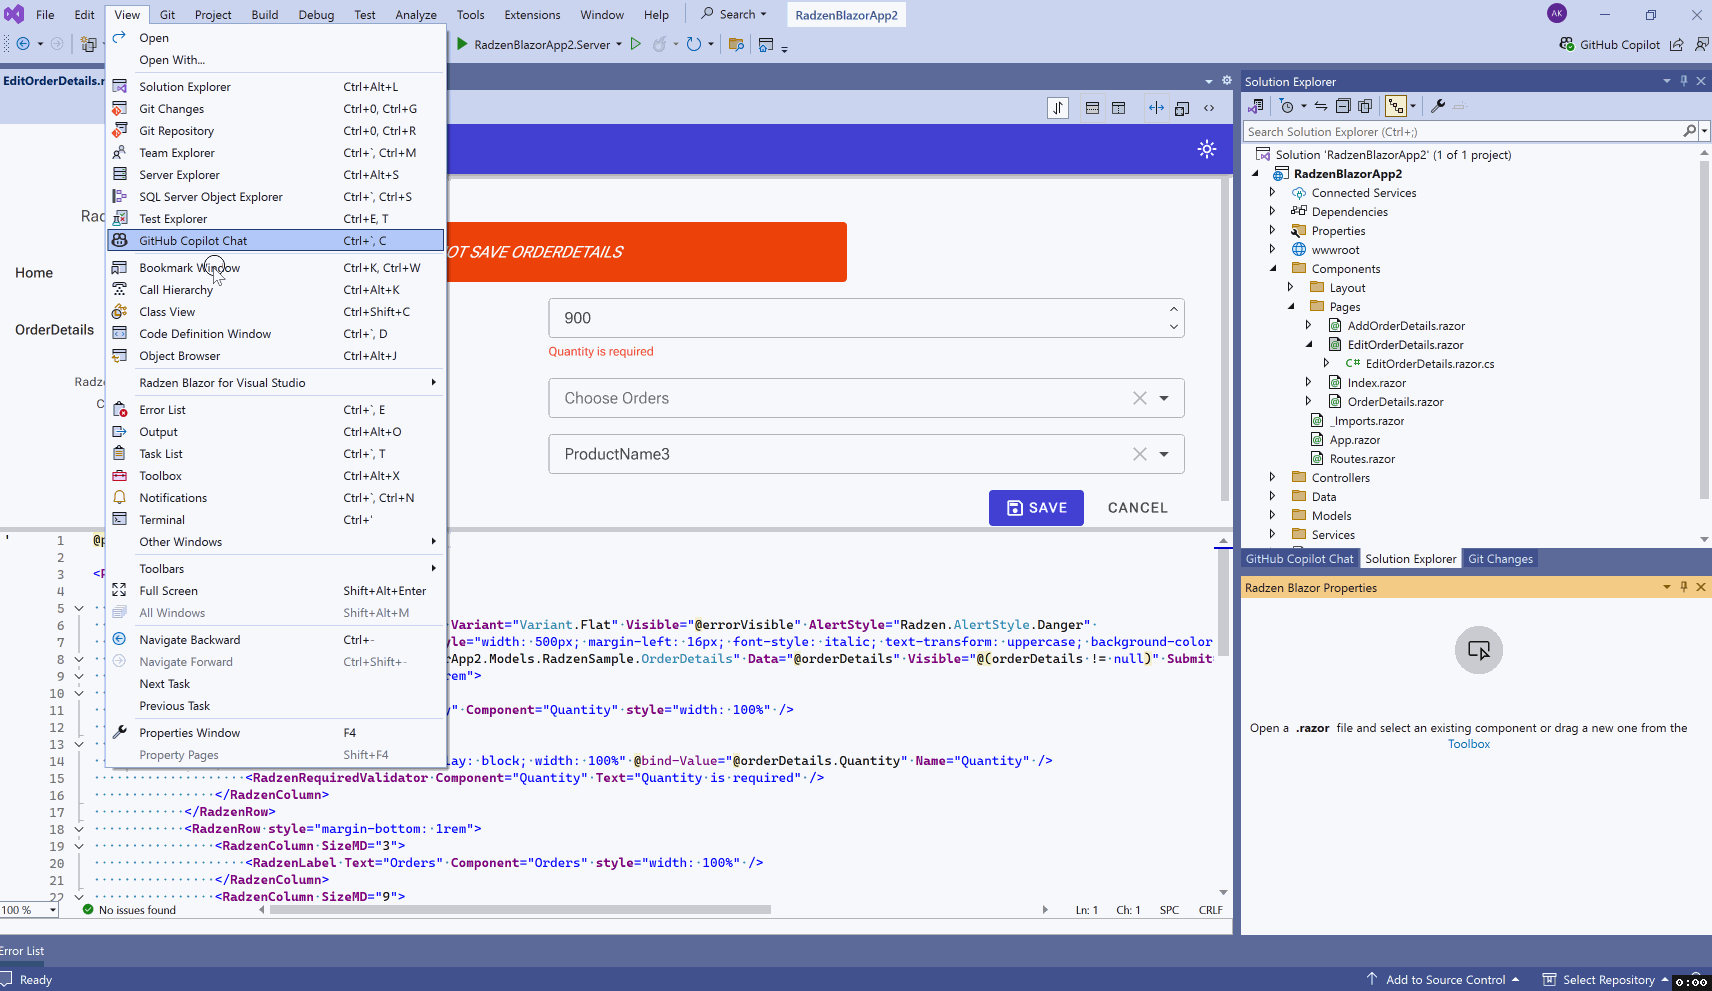Select EditOrderDetails.razor.cs file
The height and width of the screenshot is (991, 1712).
pyautogui.click(x=1430, y=364)
